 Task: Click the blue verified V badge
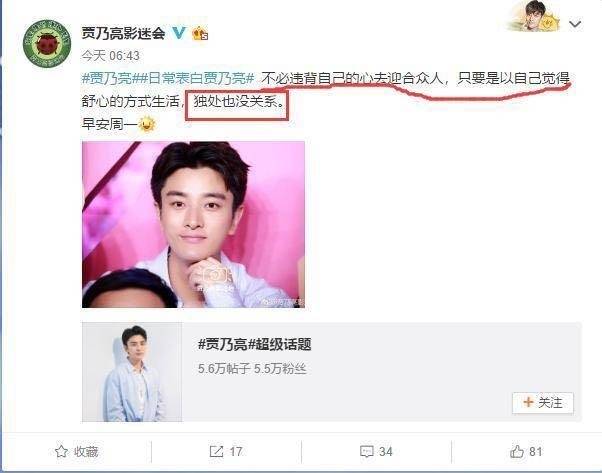(178, 33)
